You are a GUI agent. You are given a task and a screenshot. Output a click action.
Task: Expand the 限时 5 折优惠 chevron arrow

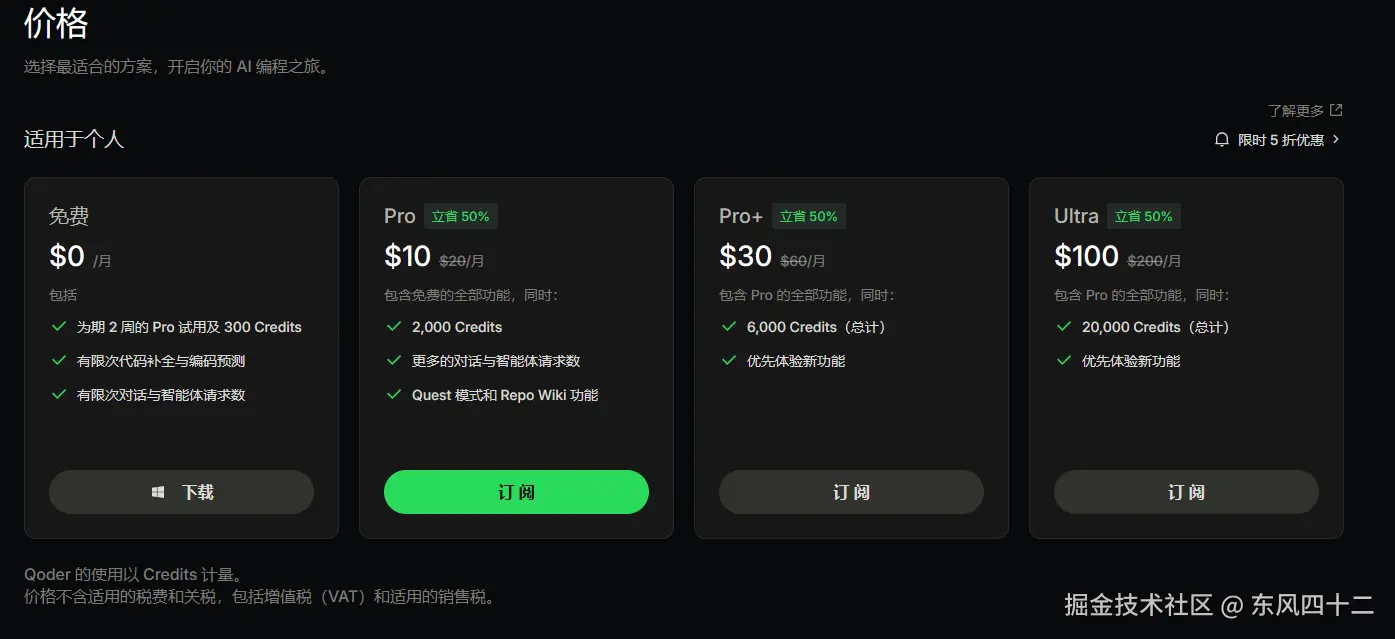click(x=1337, y=140)
